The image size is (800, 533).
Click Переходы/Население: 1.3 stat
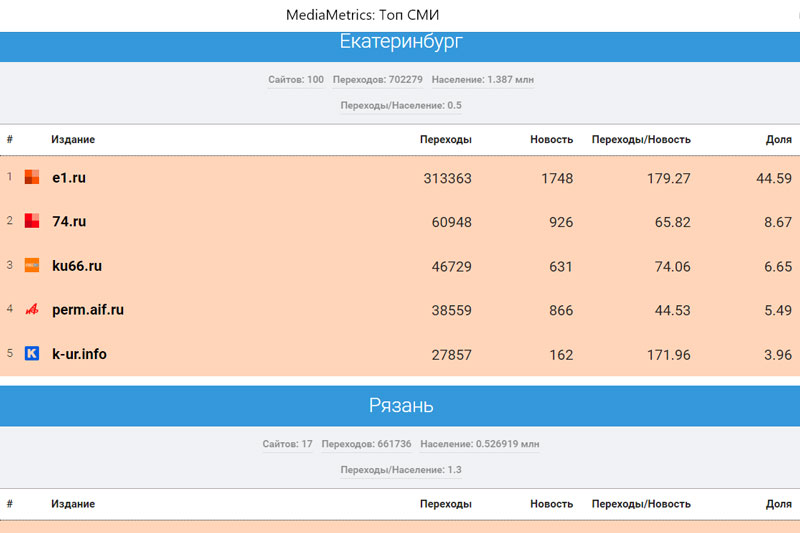point(401,470)
